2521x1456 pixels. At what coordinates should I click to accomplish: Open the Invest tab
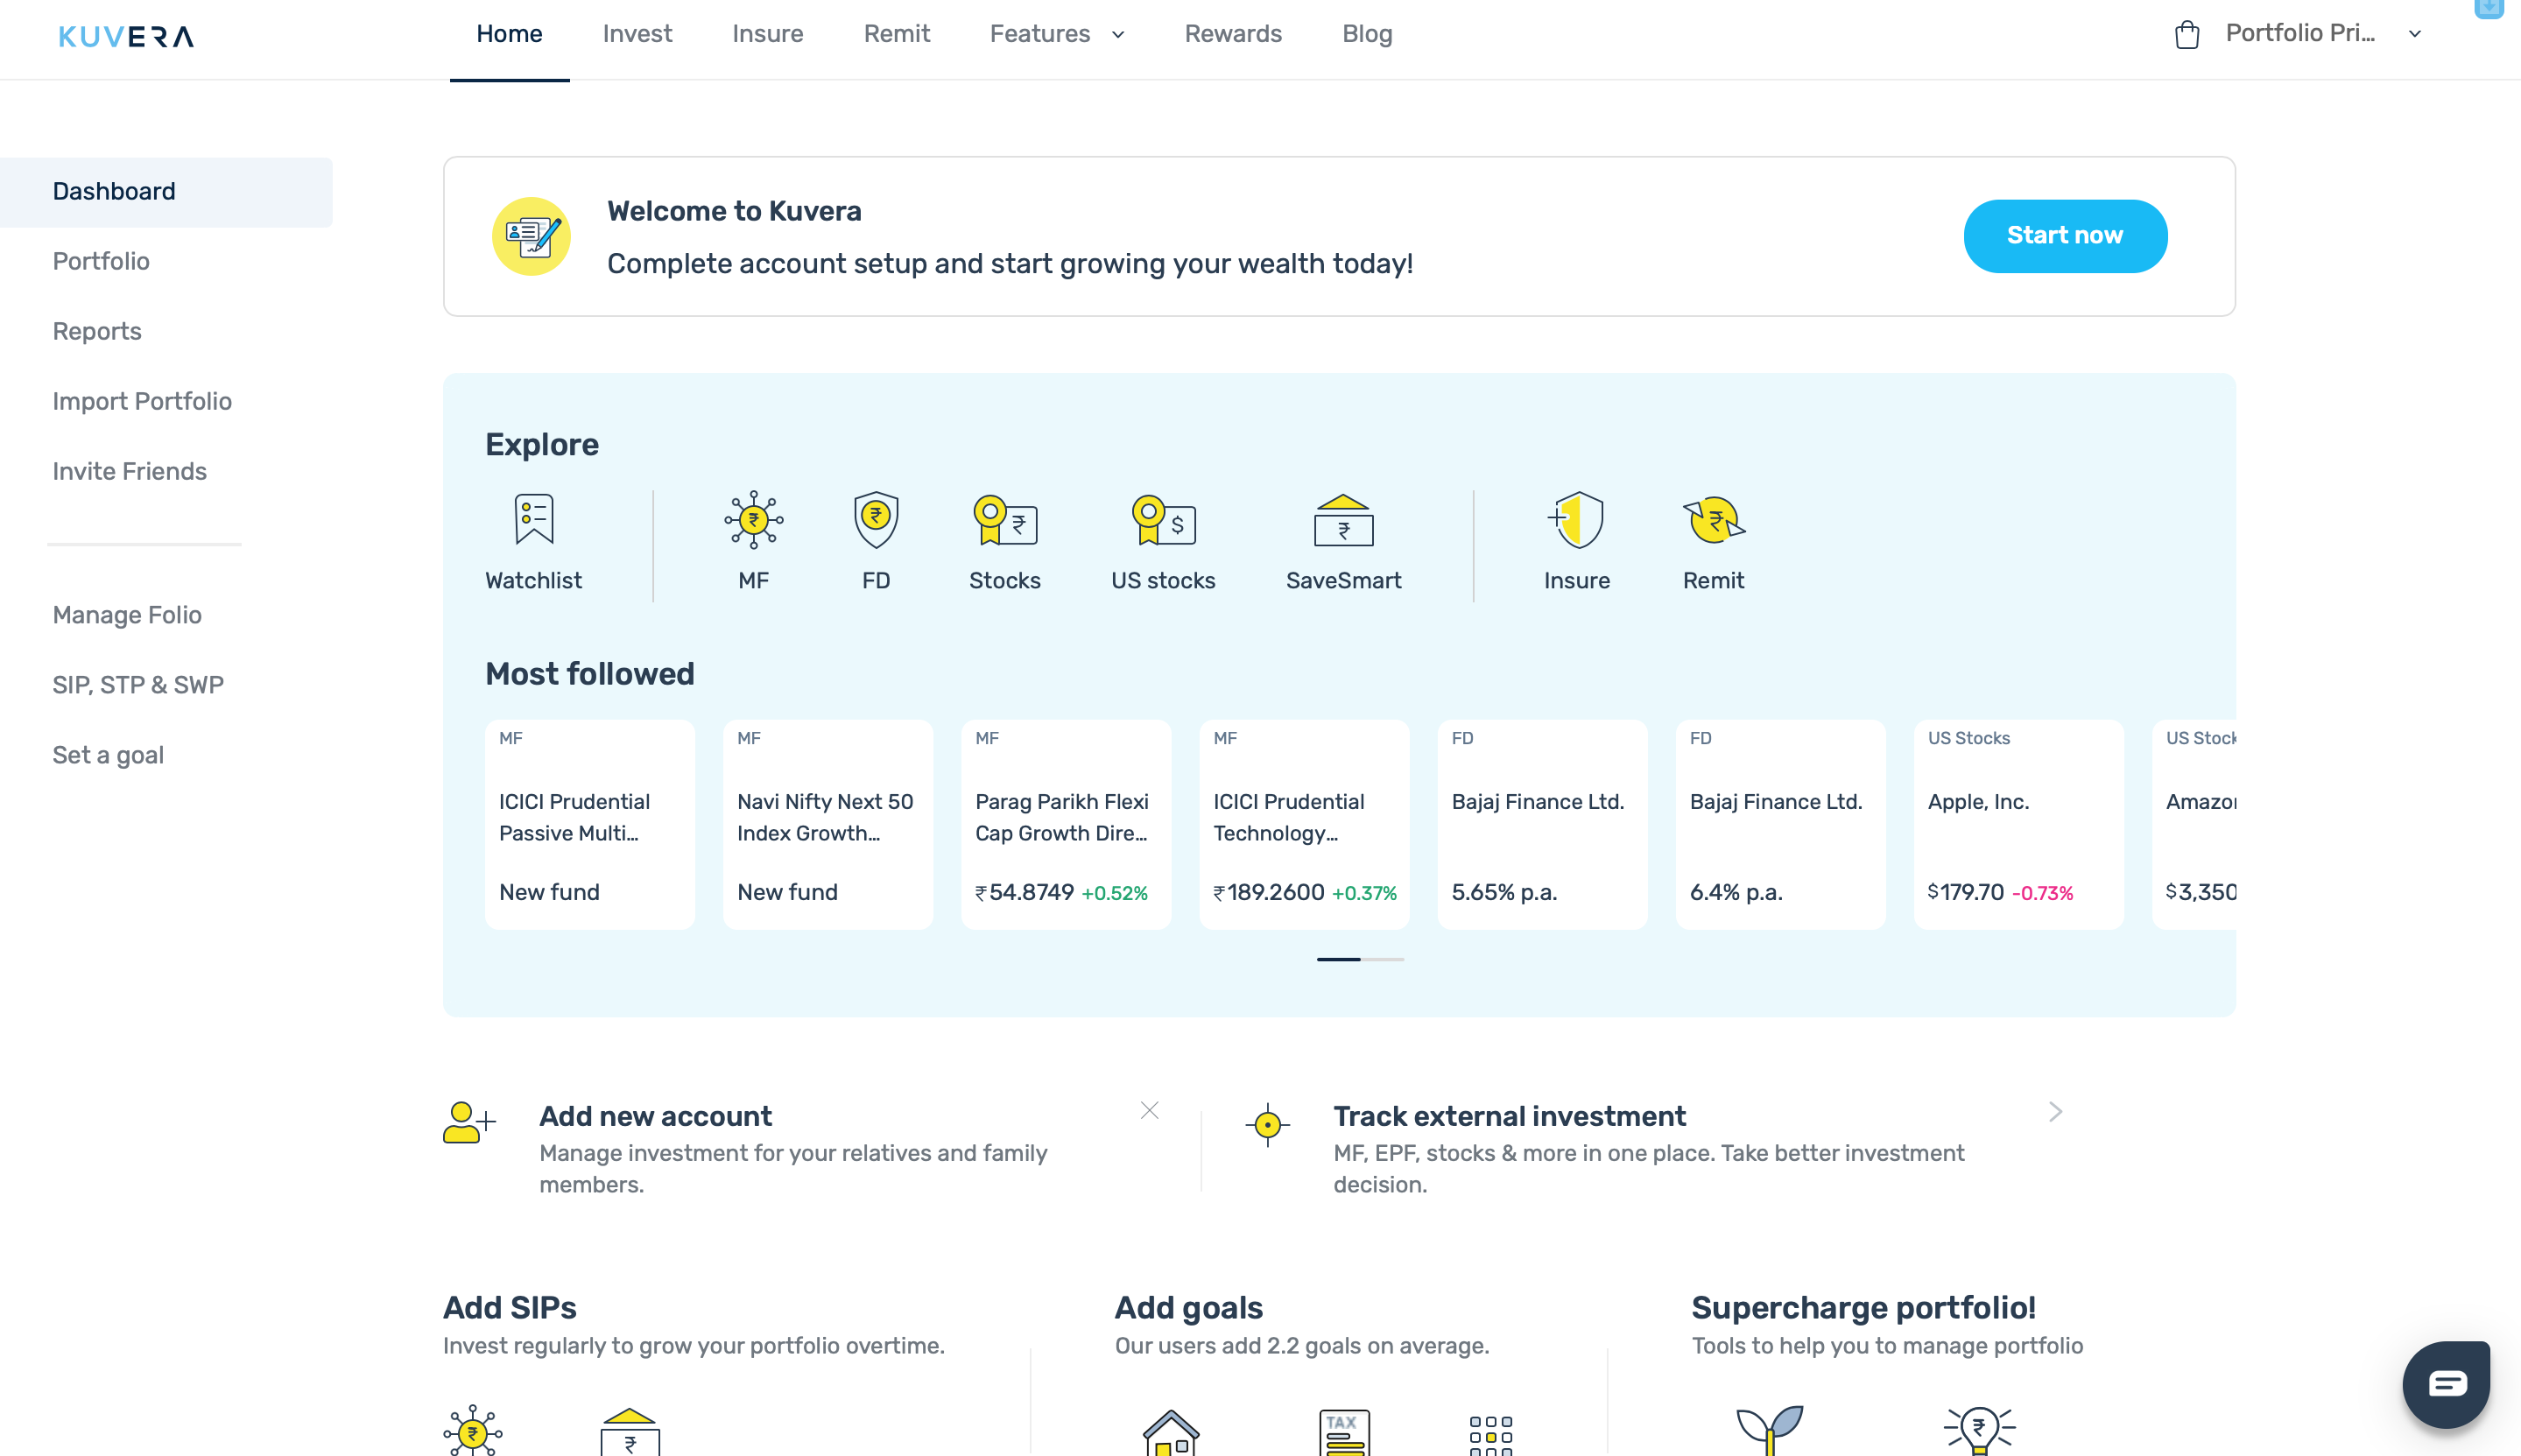point(637,34)
